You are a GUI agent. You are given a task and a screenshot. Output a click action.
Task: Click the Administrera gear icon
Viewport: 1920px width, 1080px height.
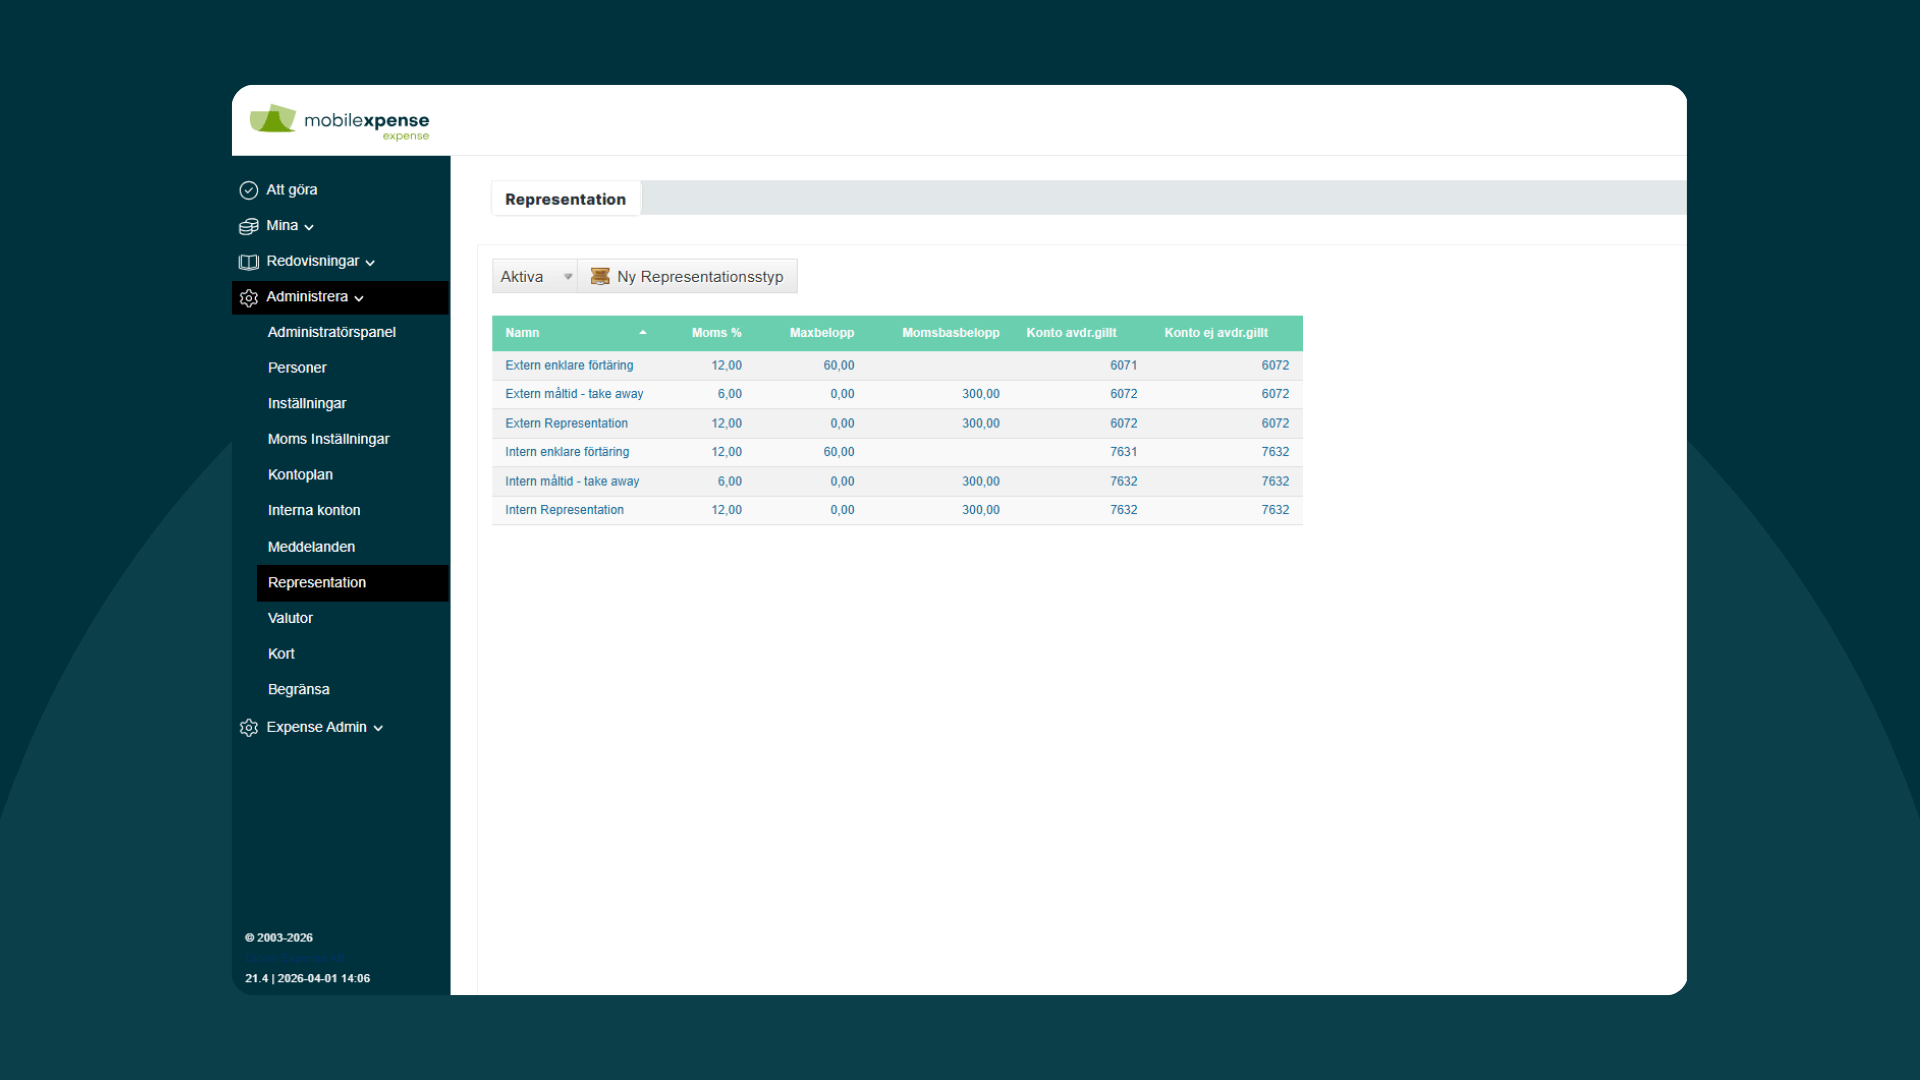[x=249, y=298]
